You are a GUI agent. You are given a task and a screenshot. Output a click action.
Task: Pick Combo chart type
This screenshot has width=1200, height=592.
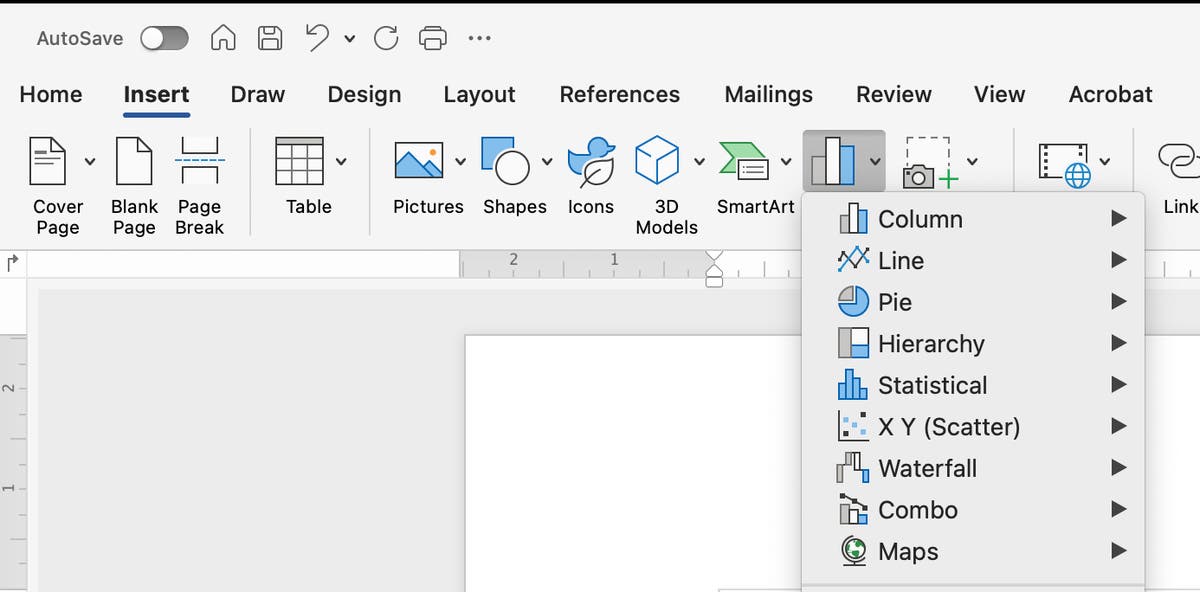click(973, 510)
